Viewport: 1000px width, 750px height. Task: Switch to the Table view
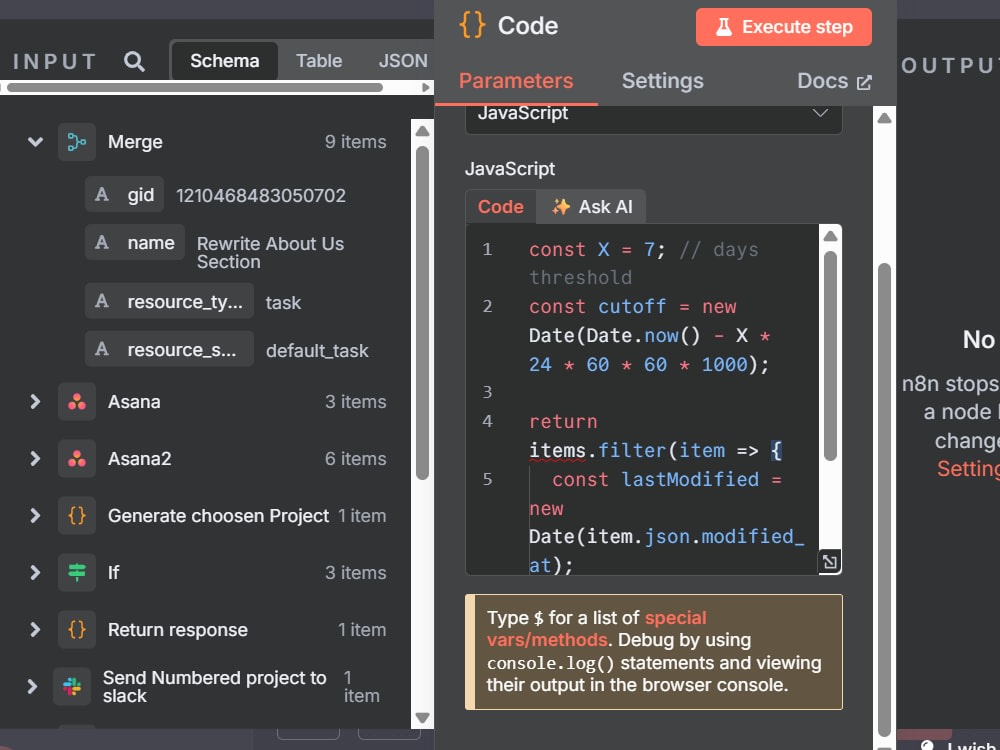tap(319, 61)
